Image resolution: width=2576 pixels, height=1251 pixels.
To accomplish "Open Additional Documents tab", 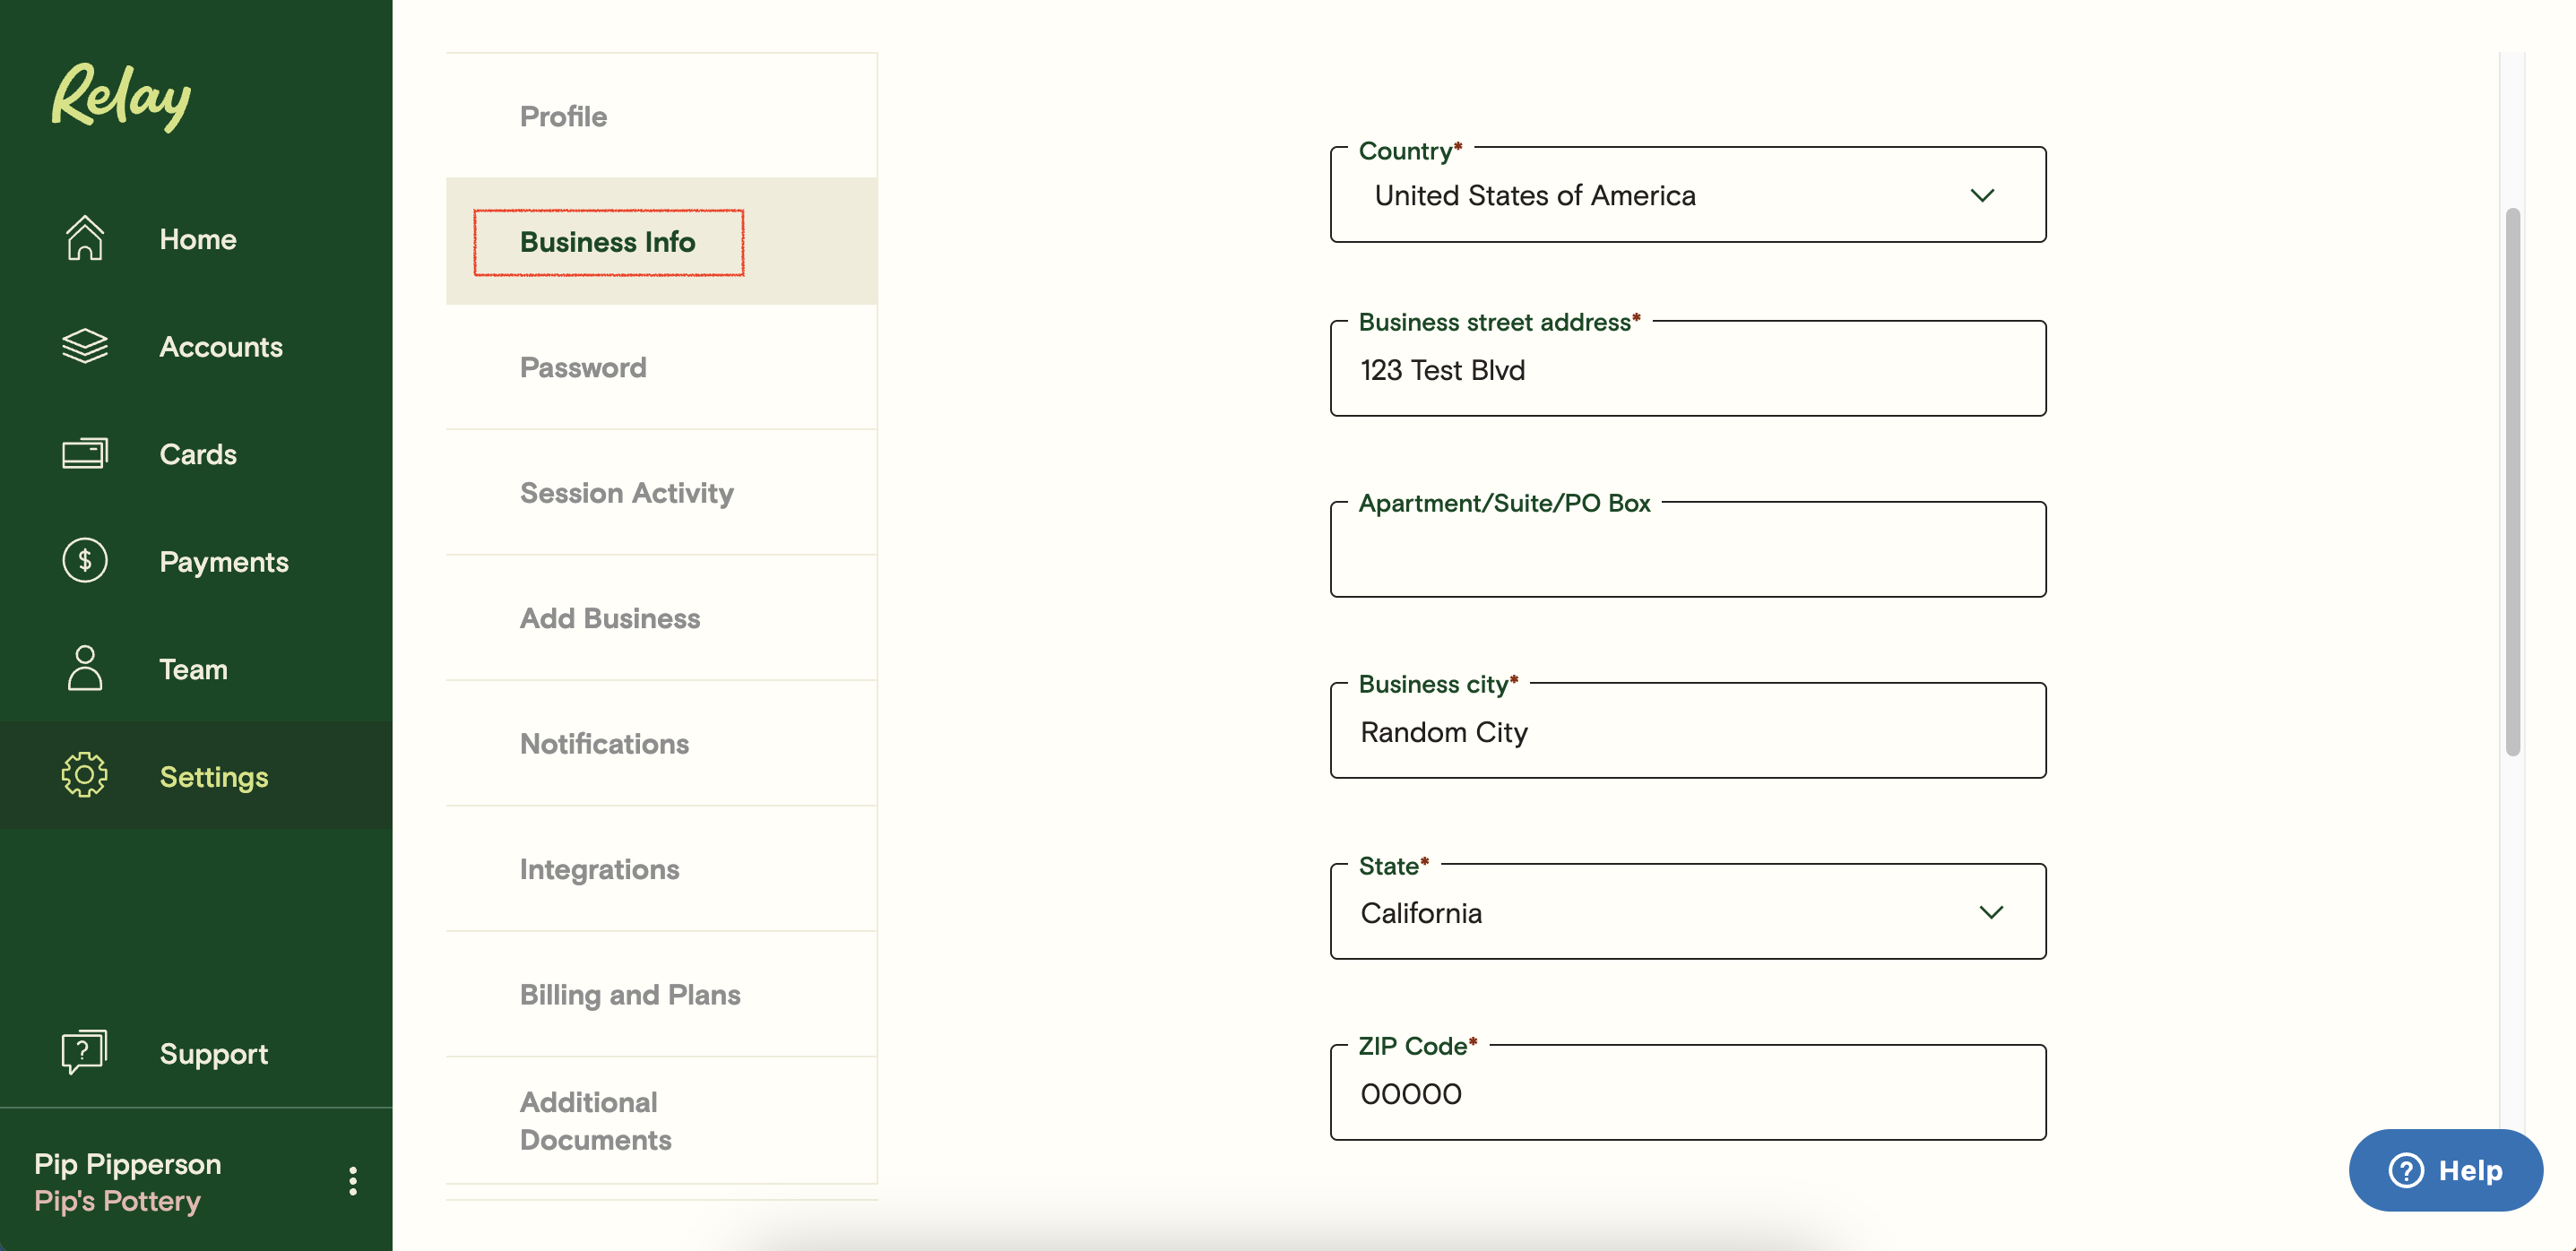I will coord(661,1120).
